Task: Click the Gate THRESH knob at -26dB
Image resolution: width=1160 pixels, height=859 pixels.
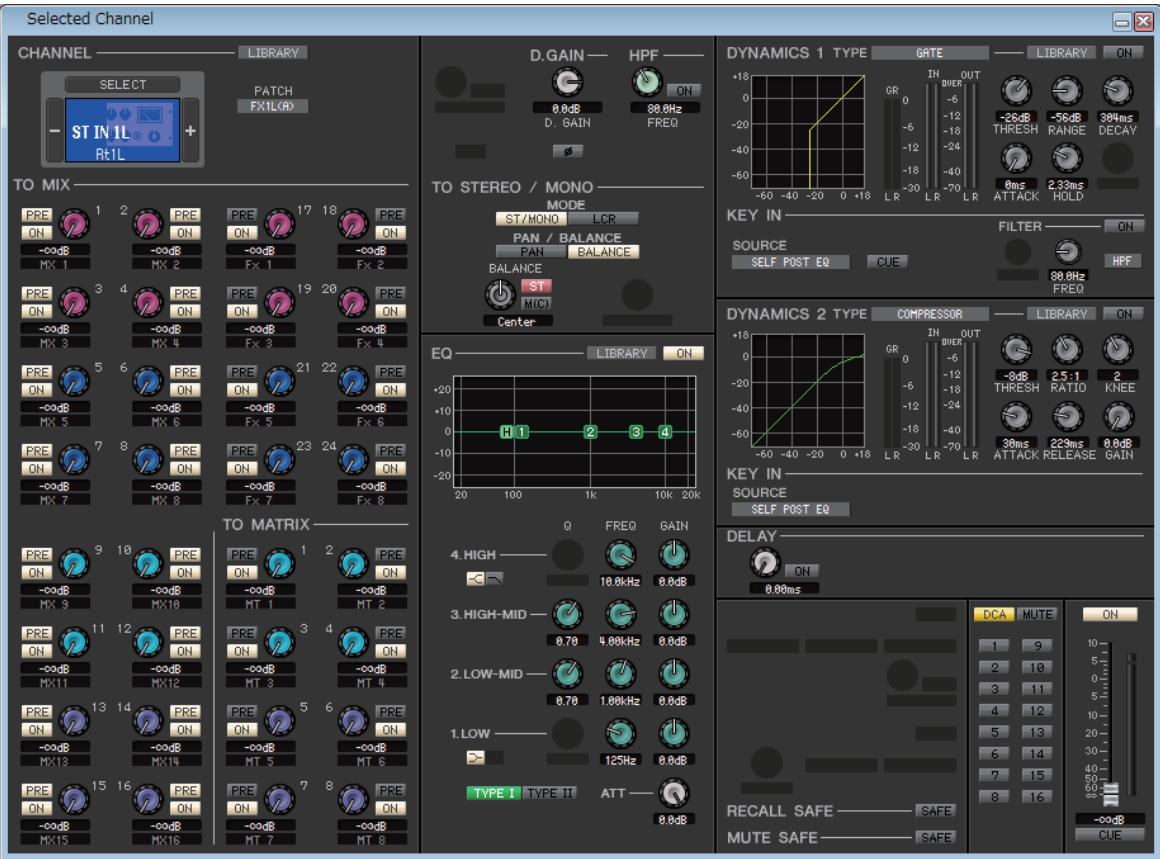Action: pos(1016,91)
